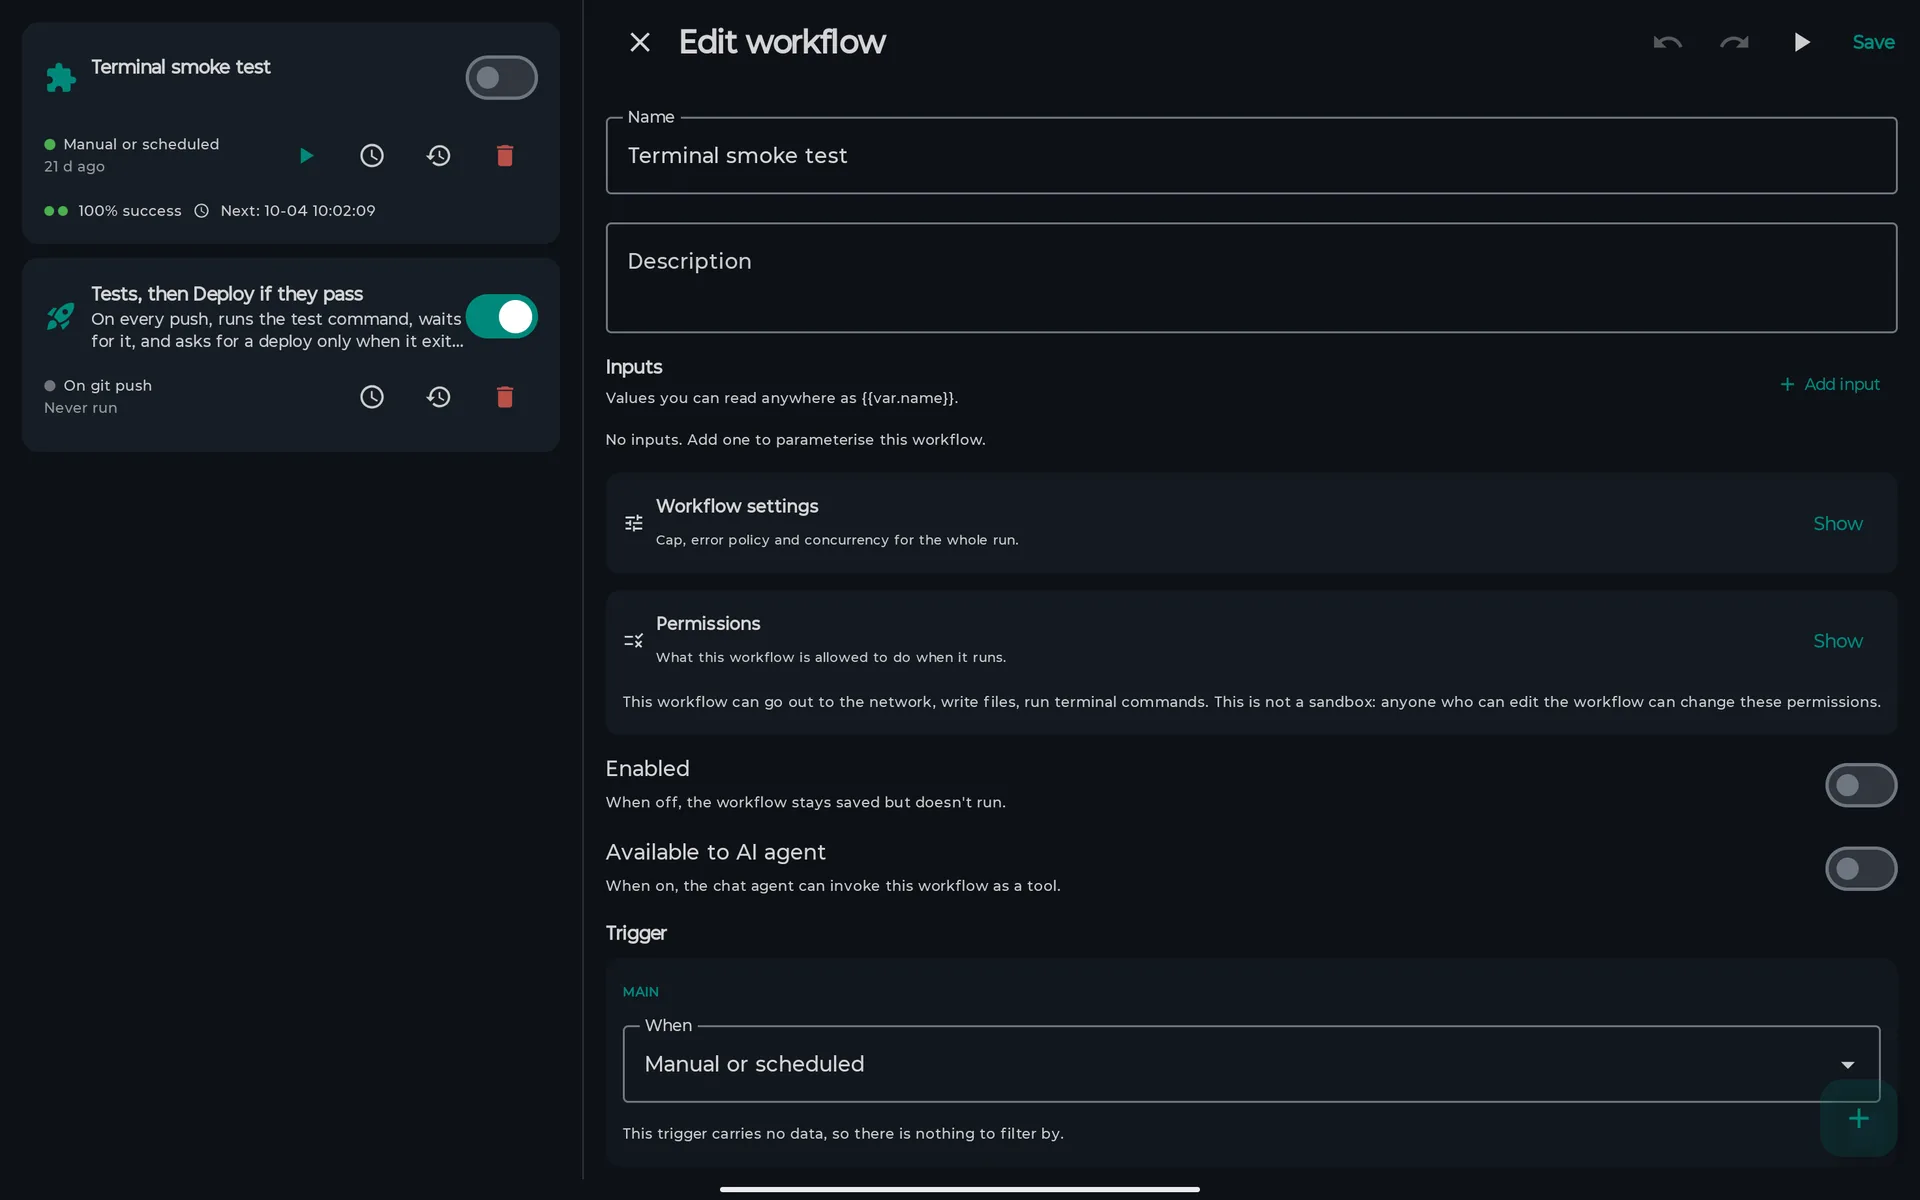Open schedule clock for Terminal smoke test
Viewport: 1920px width, 1200px height.
372,156
